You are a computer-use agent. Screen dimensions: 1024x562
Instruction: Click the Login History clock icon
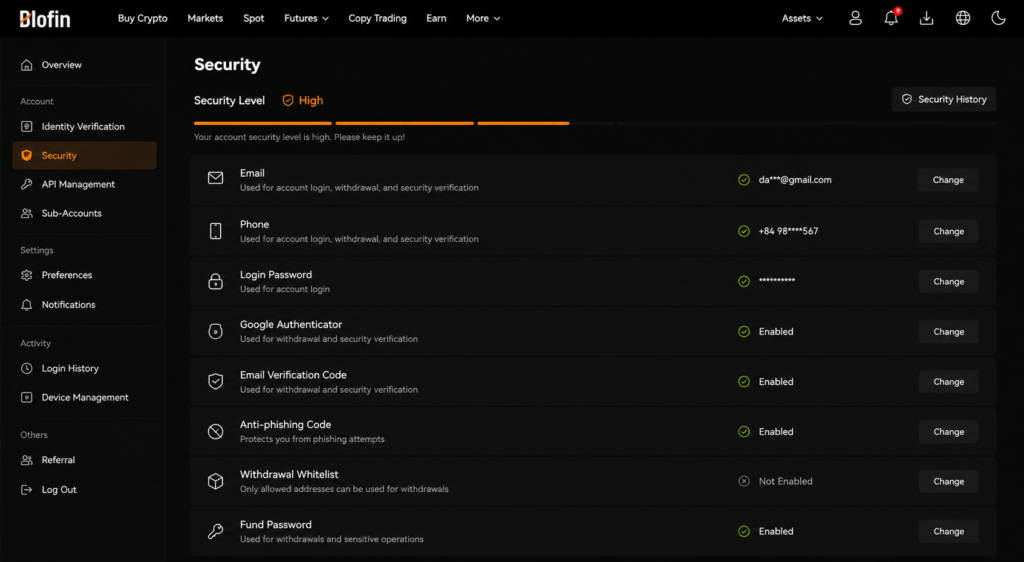[x=27, y=369]
